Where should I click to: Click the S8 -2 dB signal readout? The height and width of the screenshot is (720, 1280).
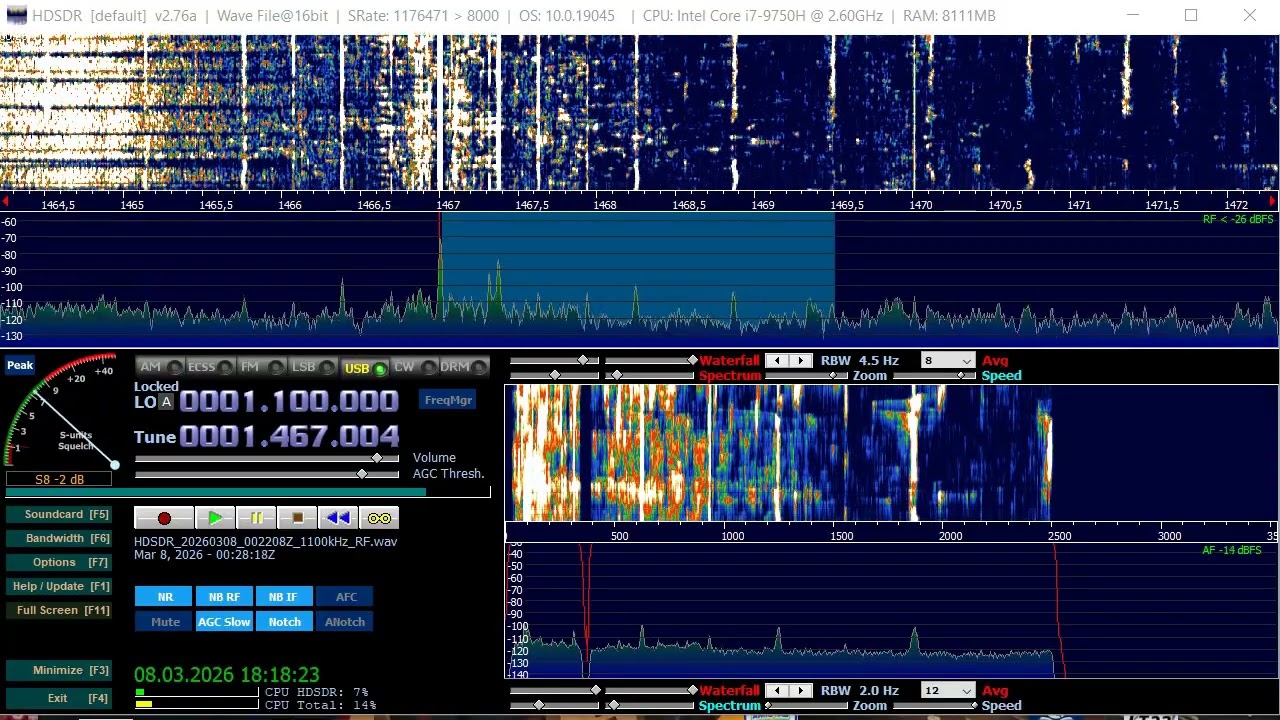(x=60, y=480)
